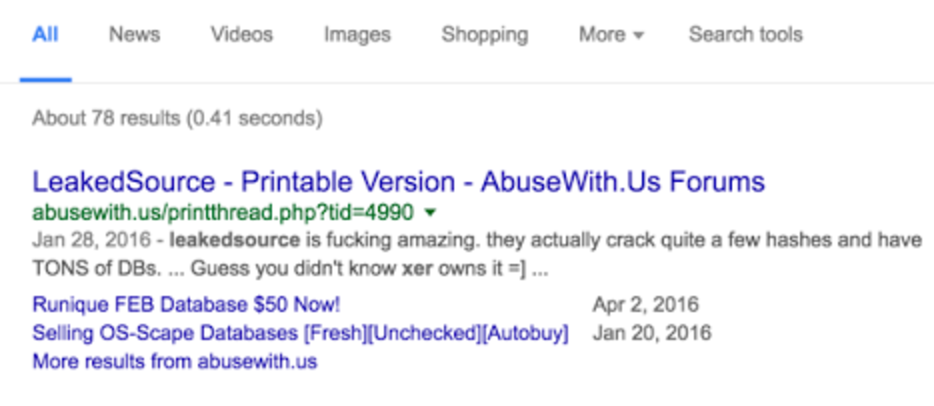
Task: Click the All results tab
Action: pyautogui.click(x=45, y=34)
